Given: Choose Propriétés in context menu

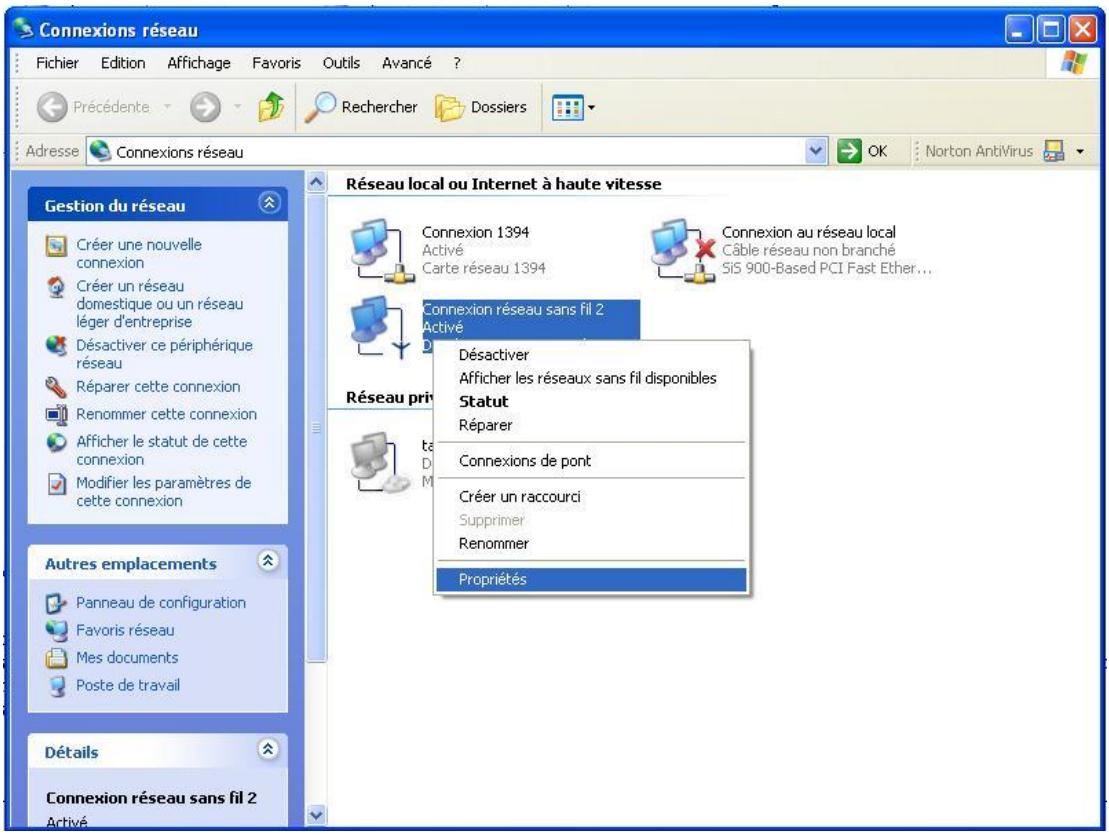Looking at the screenshot, I should pyautogui.click(x=591, y=579).
